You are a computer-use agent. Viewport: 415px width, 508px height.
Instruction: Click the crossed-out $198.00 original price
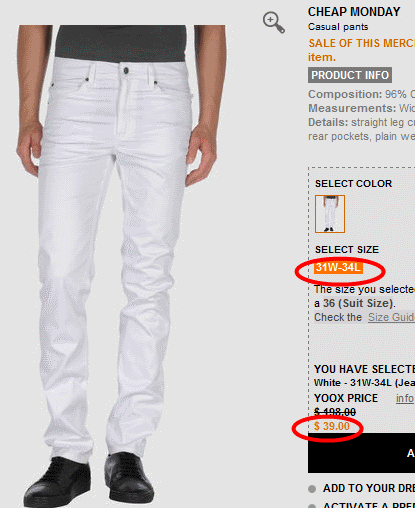pos(335,412)
